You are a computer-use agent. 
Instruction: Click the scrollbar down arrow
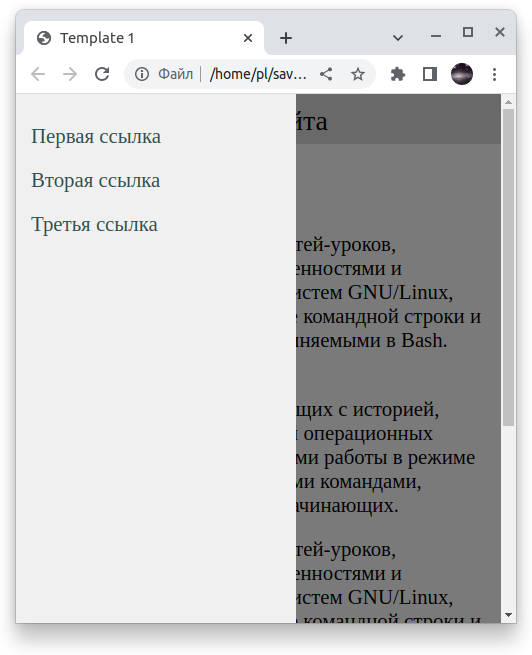pyautogui.click(x=508, y=615)
